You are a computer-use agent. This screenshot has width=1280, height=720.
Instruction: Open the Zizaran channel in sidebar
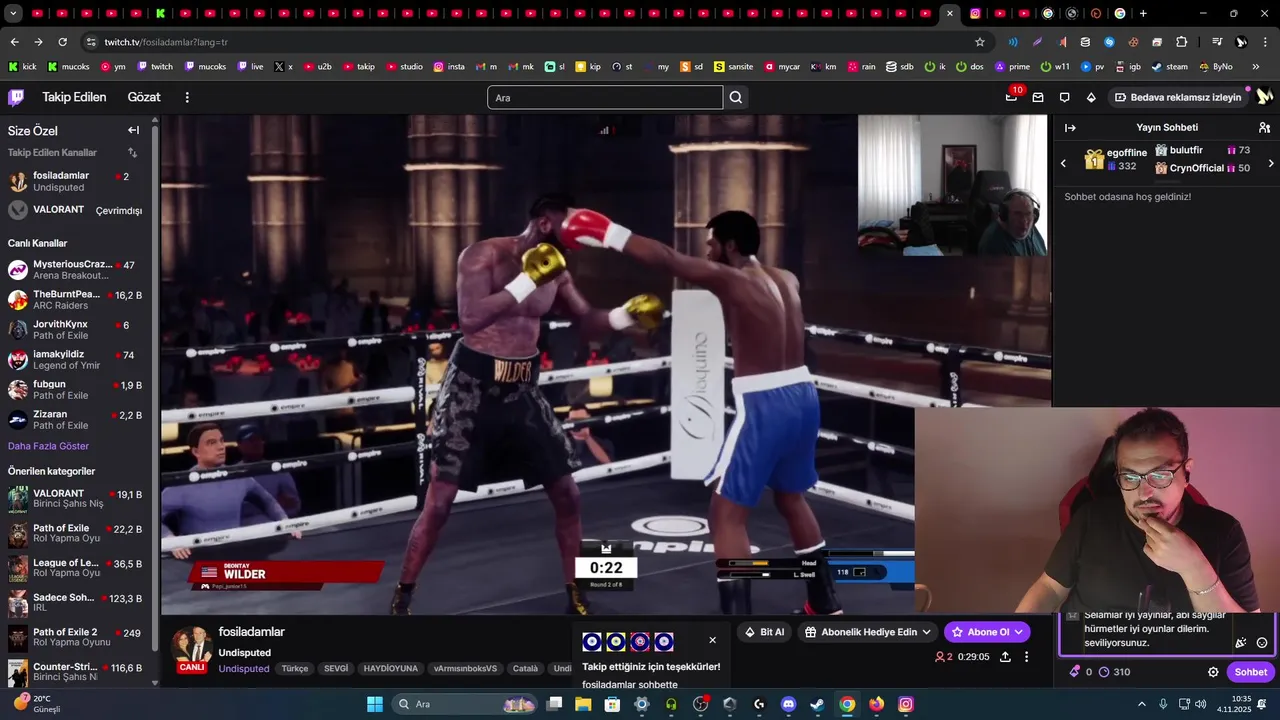tap(78, 420)
